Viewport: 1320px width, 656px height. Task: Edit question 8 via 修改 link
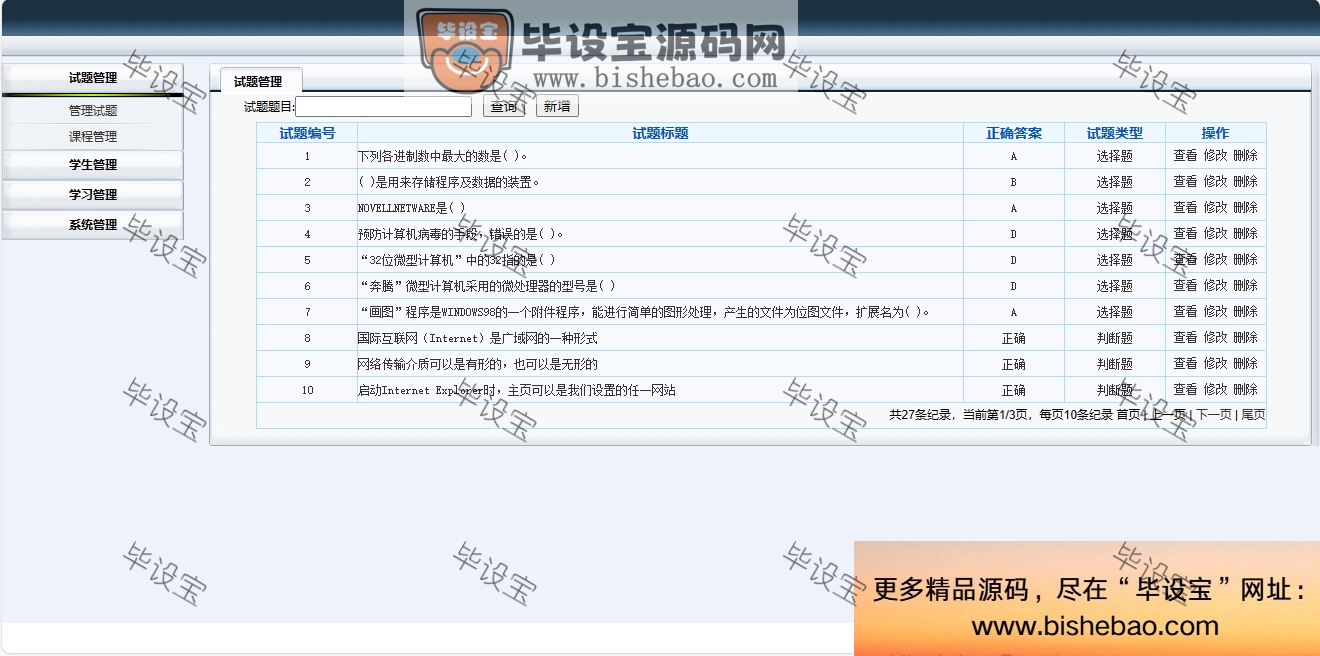point(1215,338)
